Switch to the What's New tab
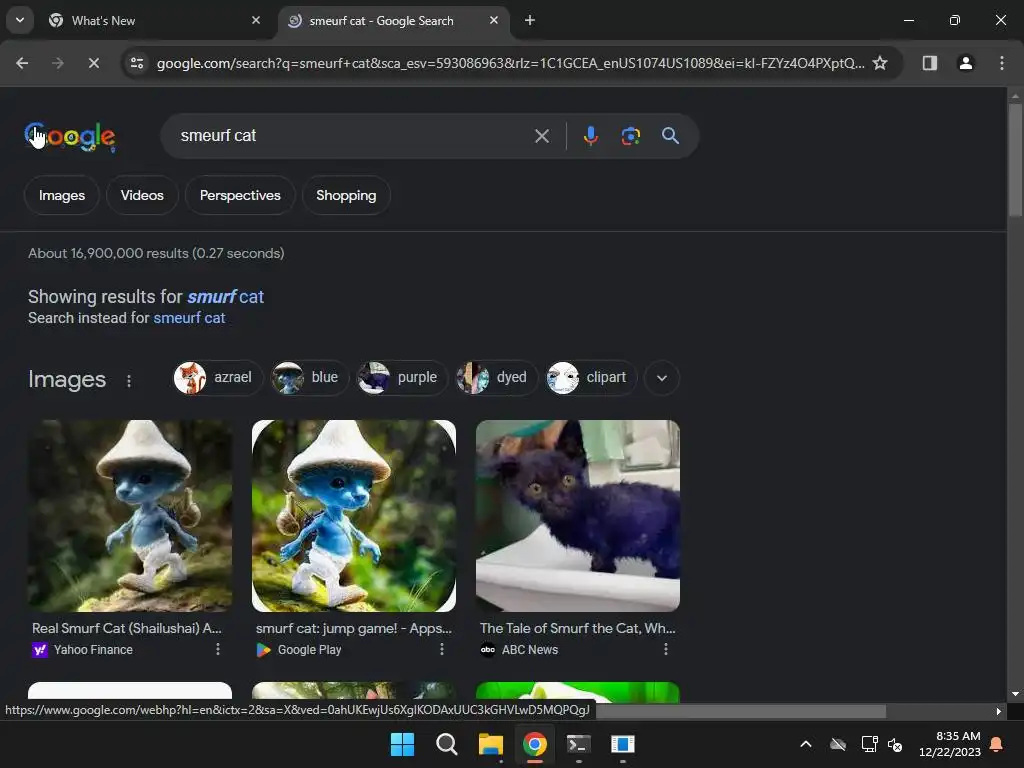Screen dimensions: 1024x768 pos(155,20)
